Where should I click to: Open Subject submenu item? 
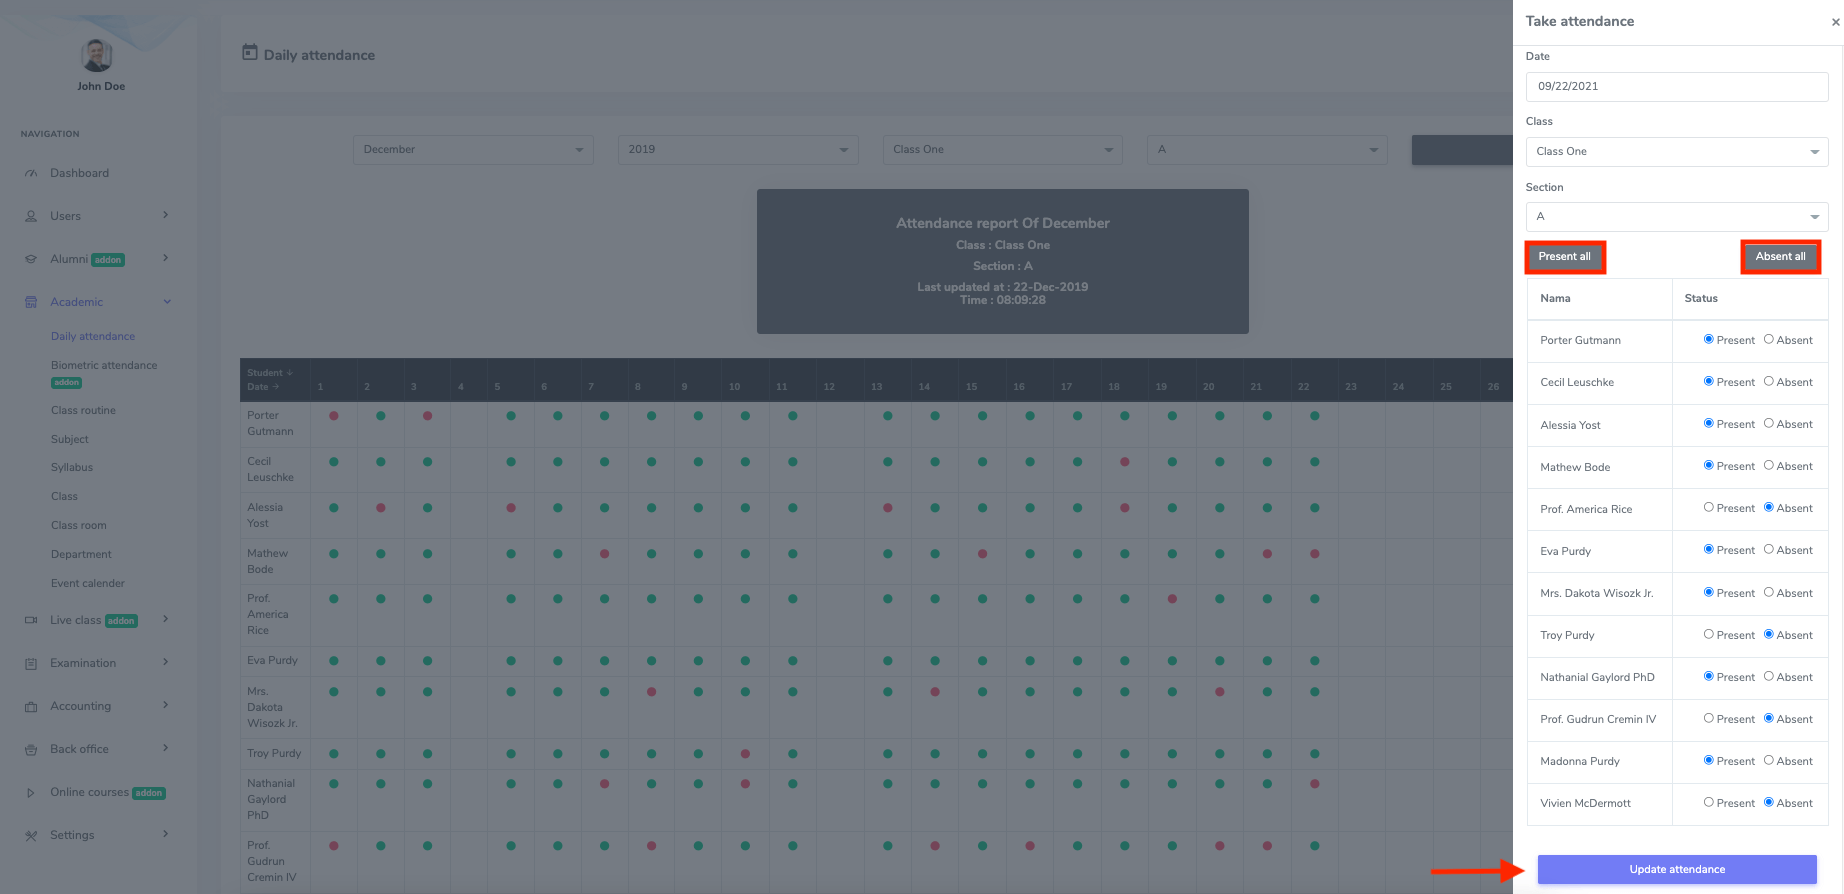pyautogui.click(x=70, y=440)
